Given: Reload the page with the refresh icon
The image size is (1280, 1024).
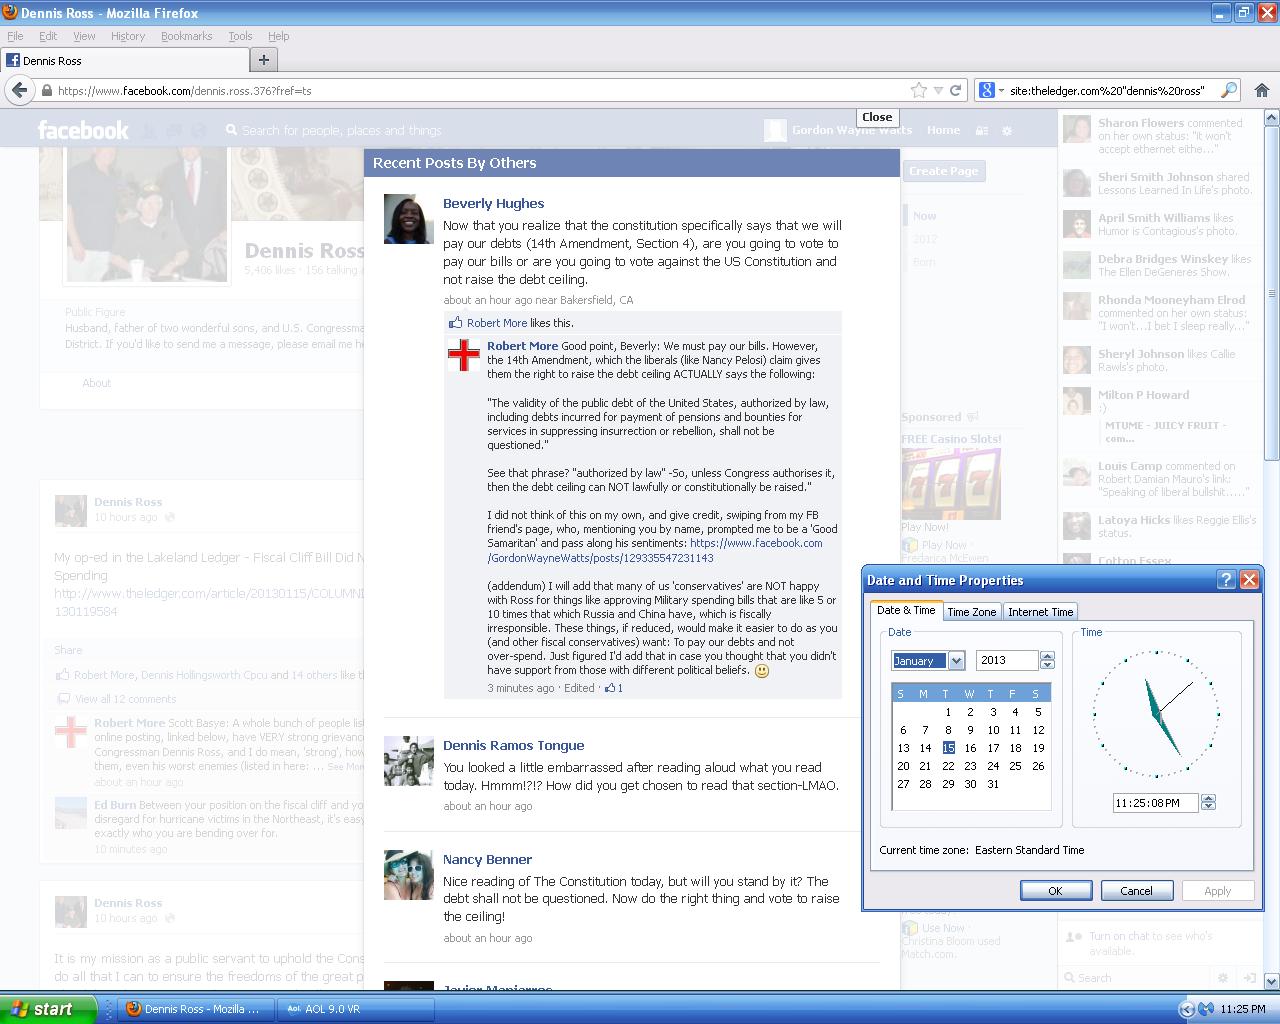Looking at the screenshot, I should click(956, 90).
